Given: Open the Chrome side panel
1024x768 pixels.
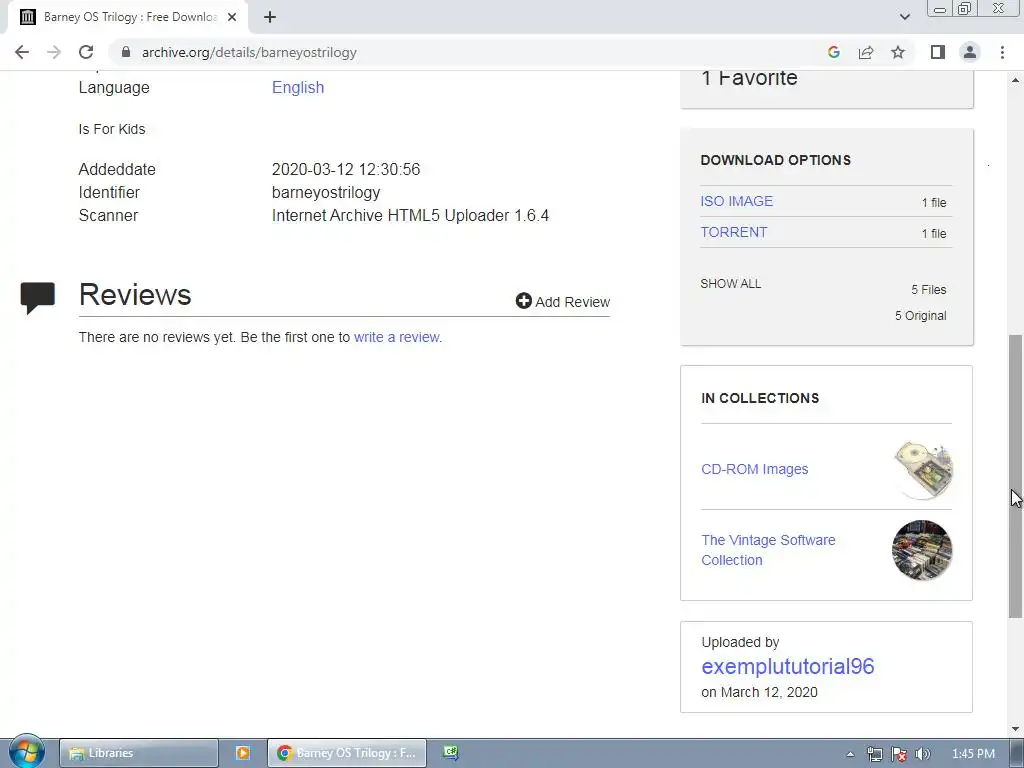Looking at the screenshot, I should click(x=938, y=52).
